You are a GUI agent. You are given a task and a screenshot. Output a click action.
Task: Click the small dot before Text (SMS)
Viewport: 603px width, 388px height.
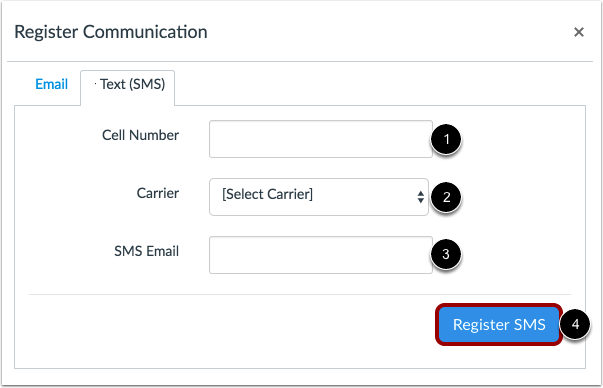(95, 83)
